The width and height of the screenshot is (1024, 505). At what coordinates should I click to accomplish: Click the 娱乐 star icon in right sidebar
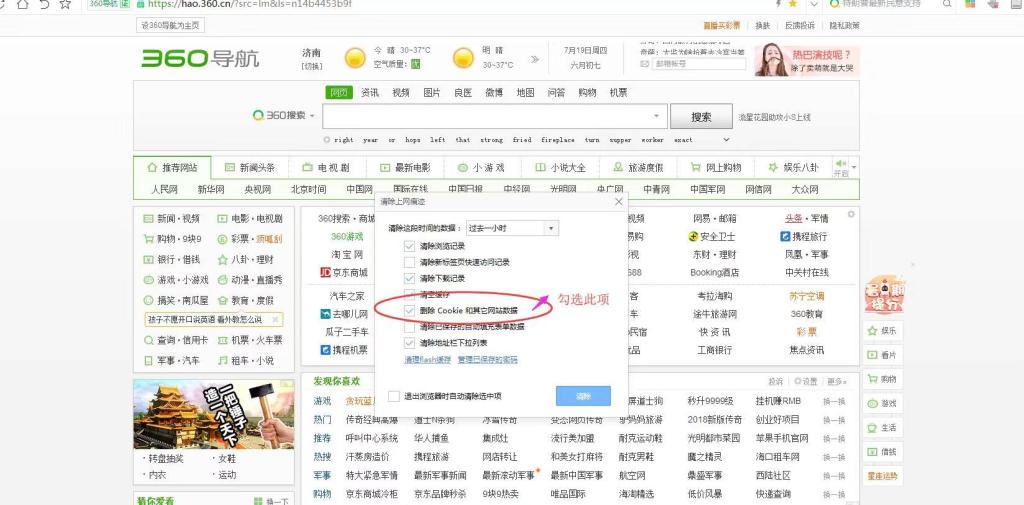pos(871,331)
